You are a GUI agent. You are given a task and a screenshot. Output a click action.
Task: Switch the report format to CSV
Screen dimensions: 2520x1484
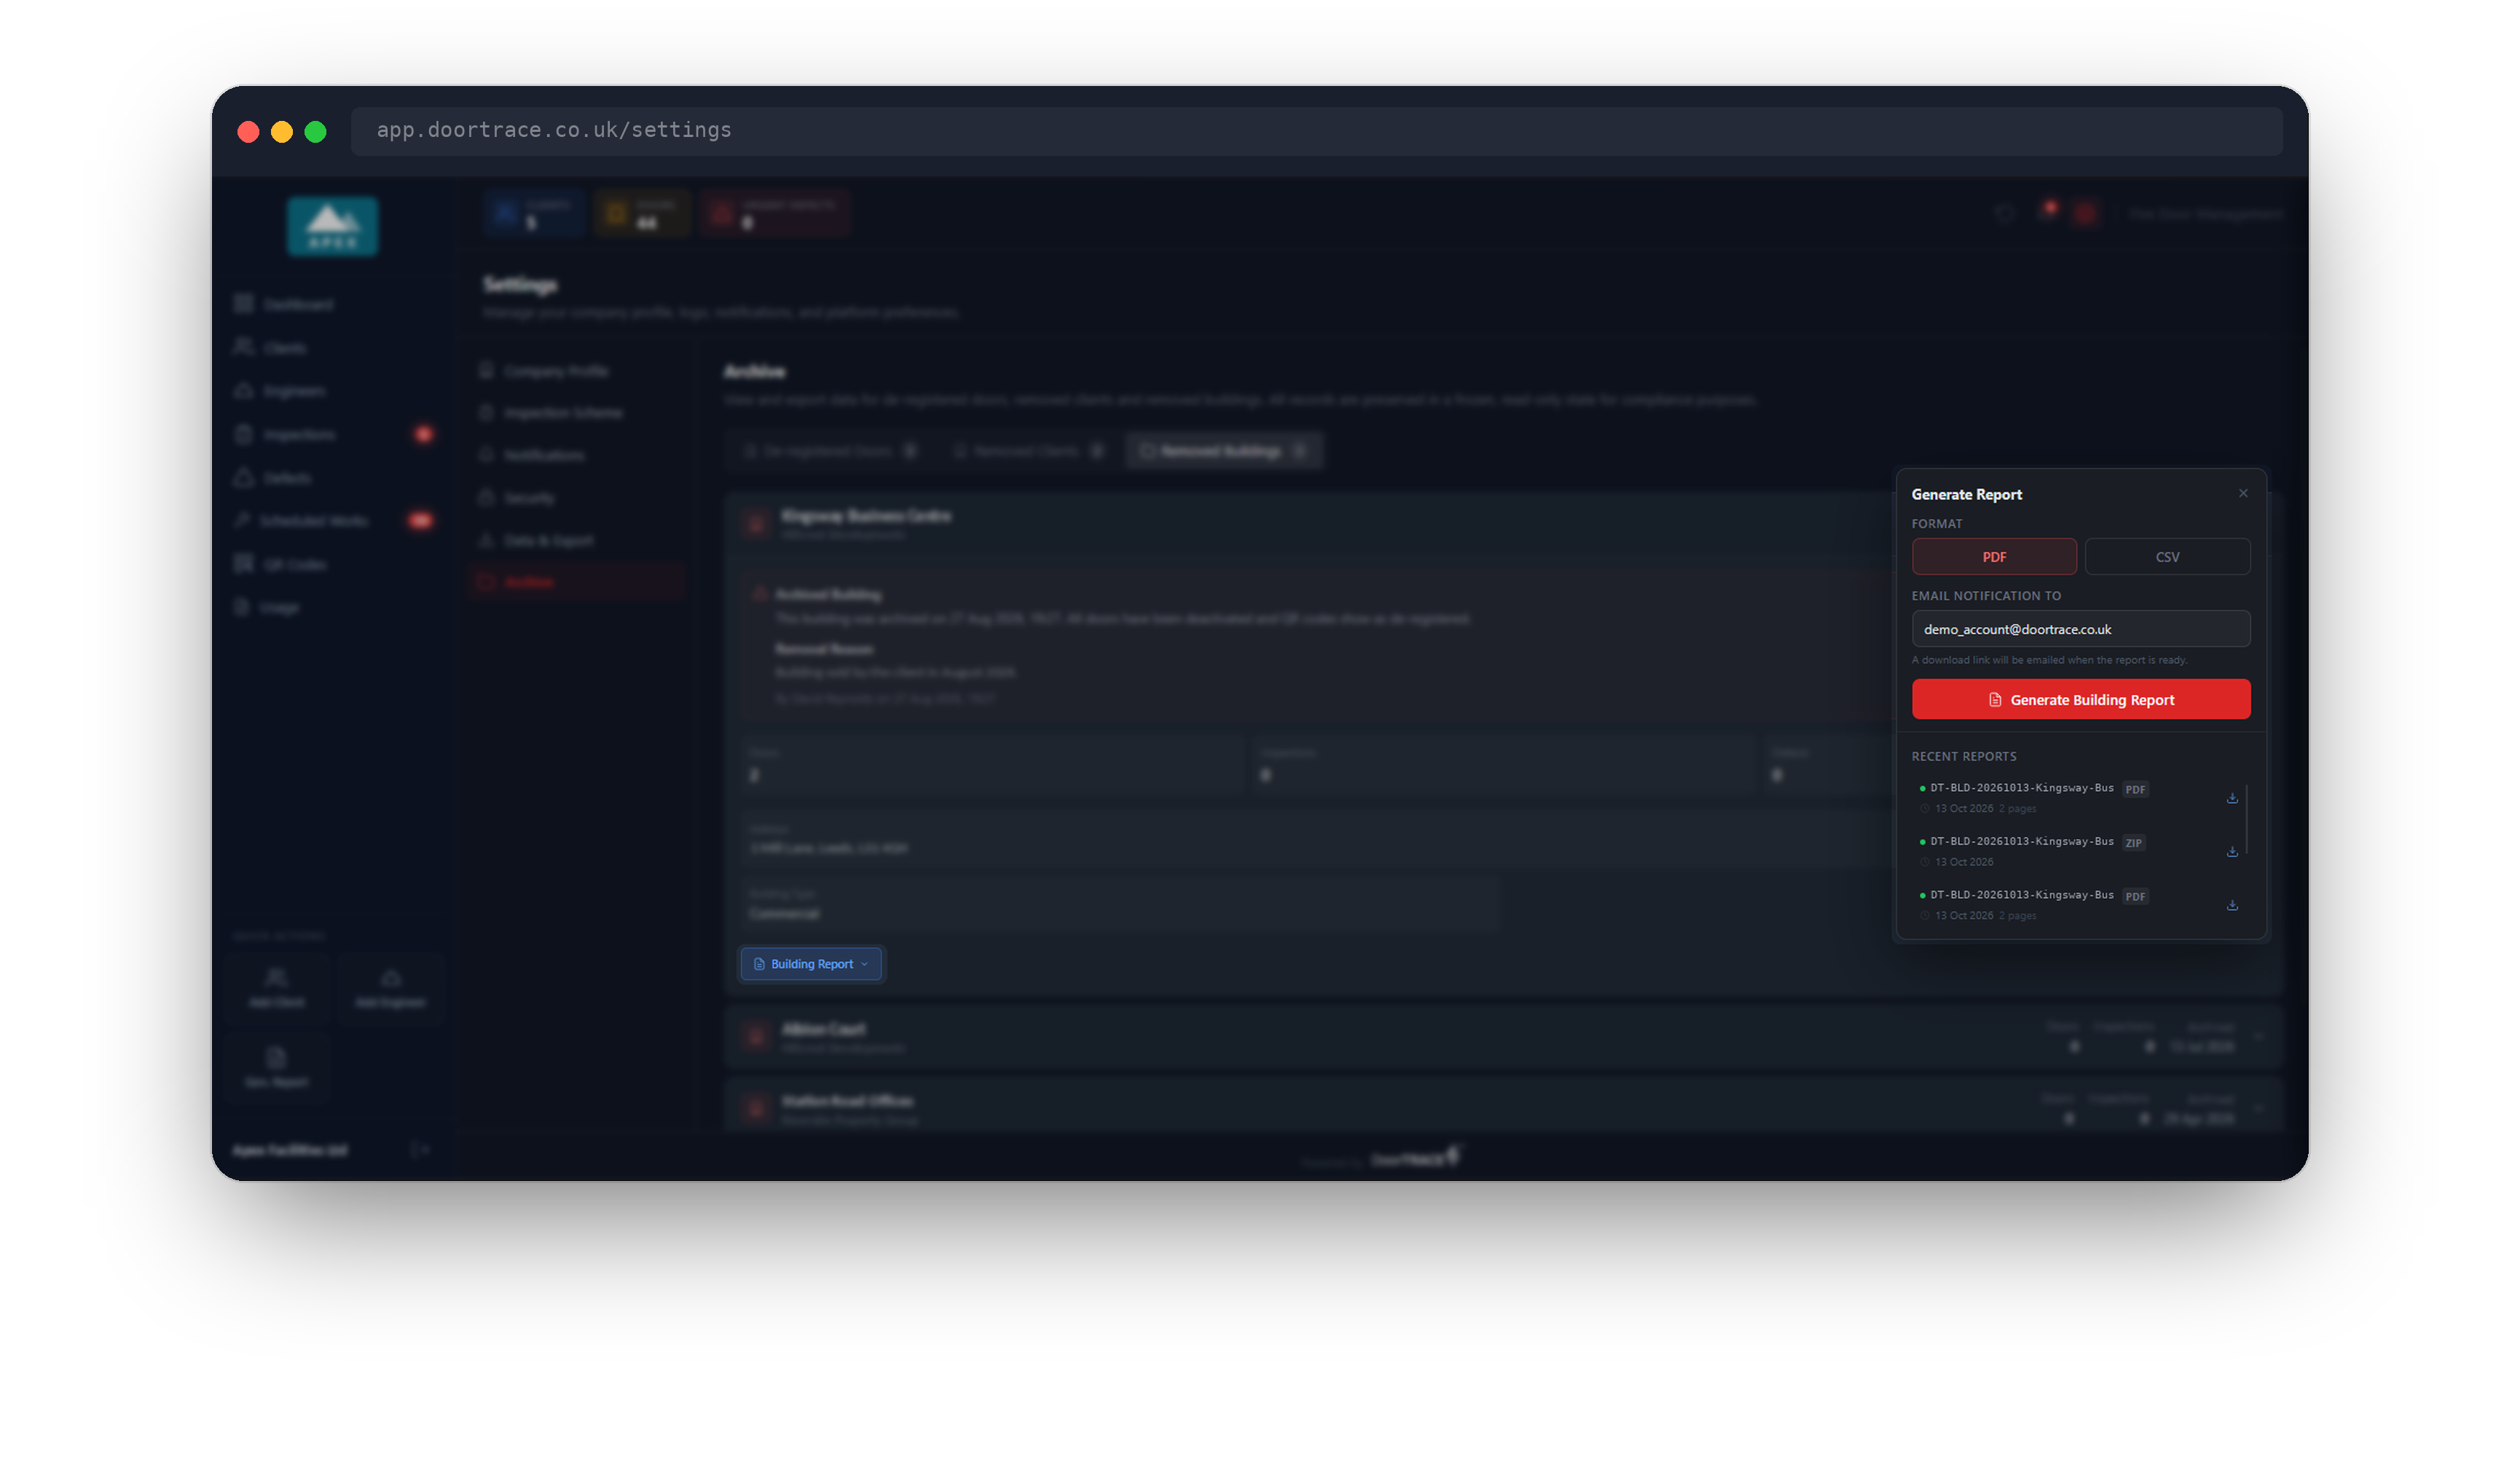(2167, 556)
